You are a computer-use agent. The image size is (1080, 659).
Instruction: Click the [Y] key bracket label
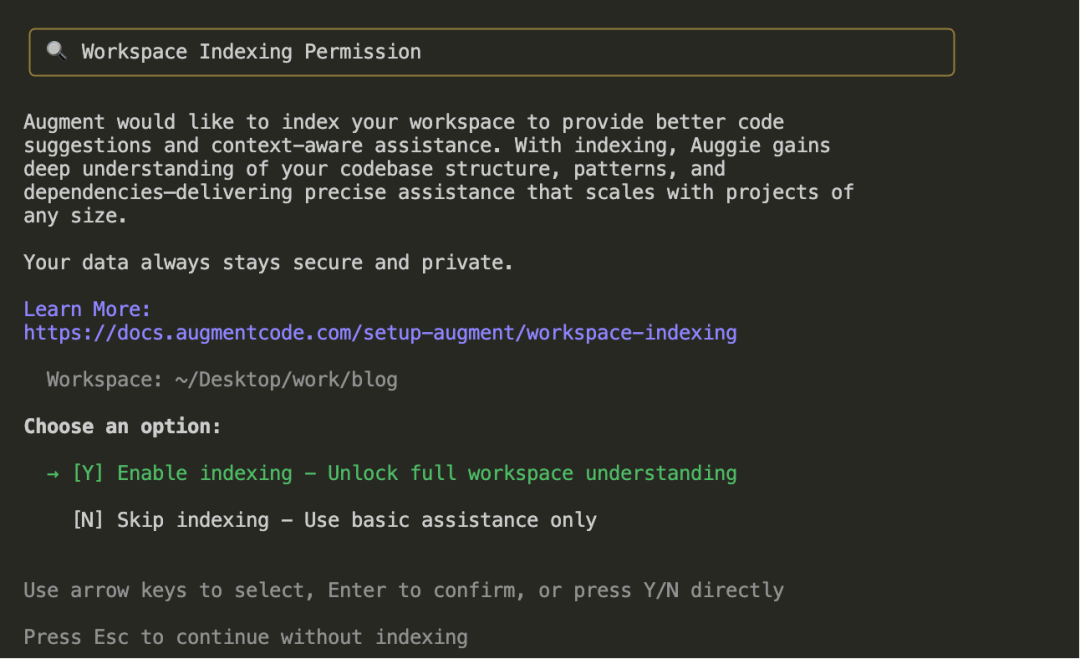[x=88, y=473]
